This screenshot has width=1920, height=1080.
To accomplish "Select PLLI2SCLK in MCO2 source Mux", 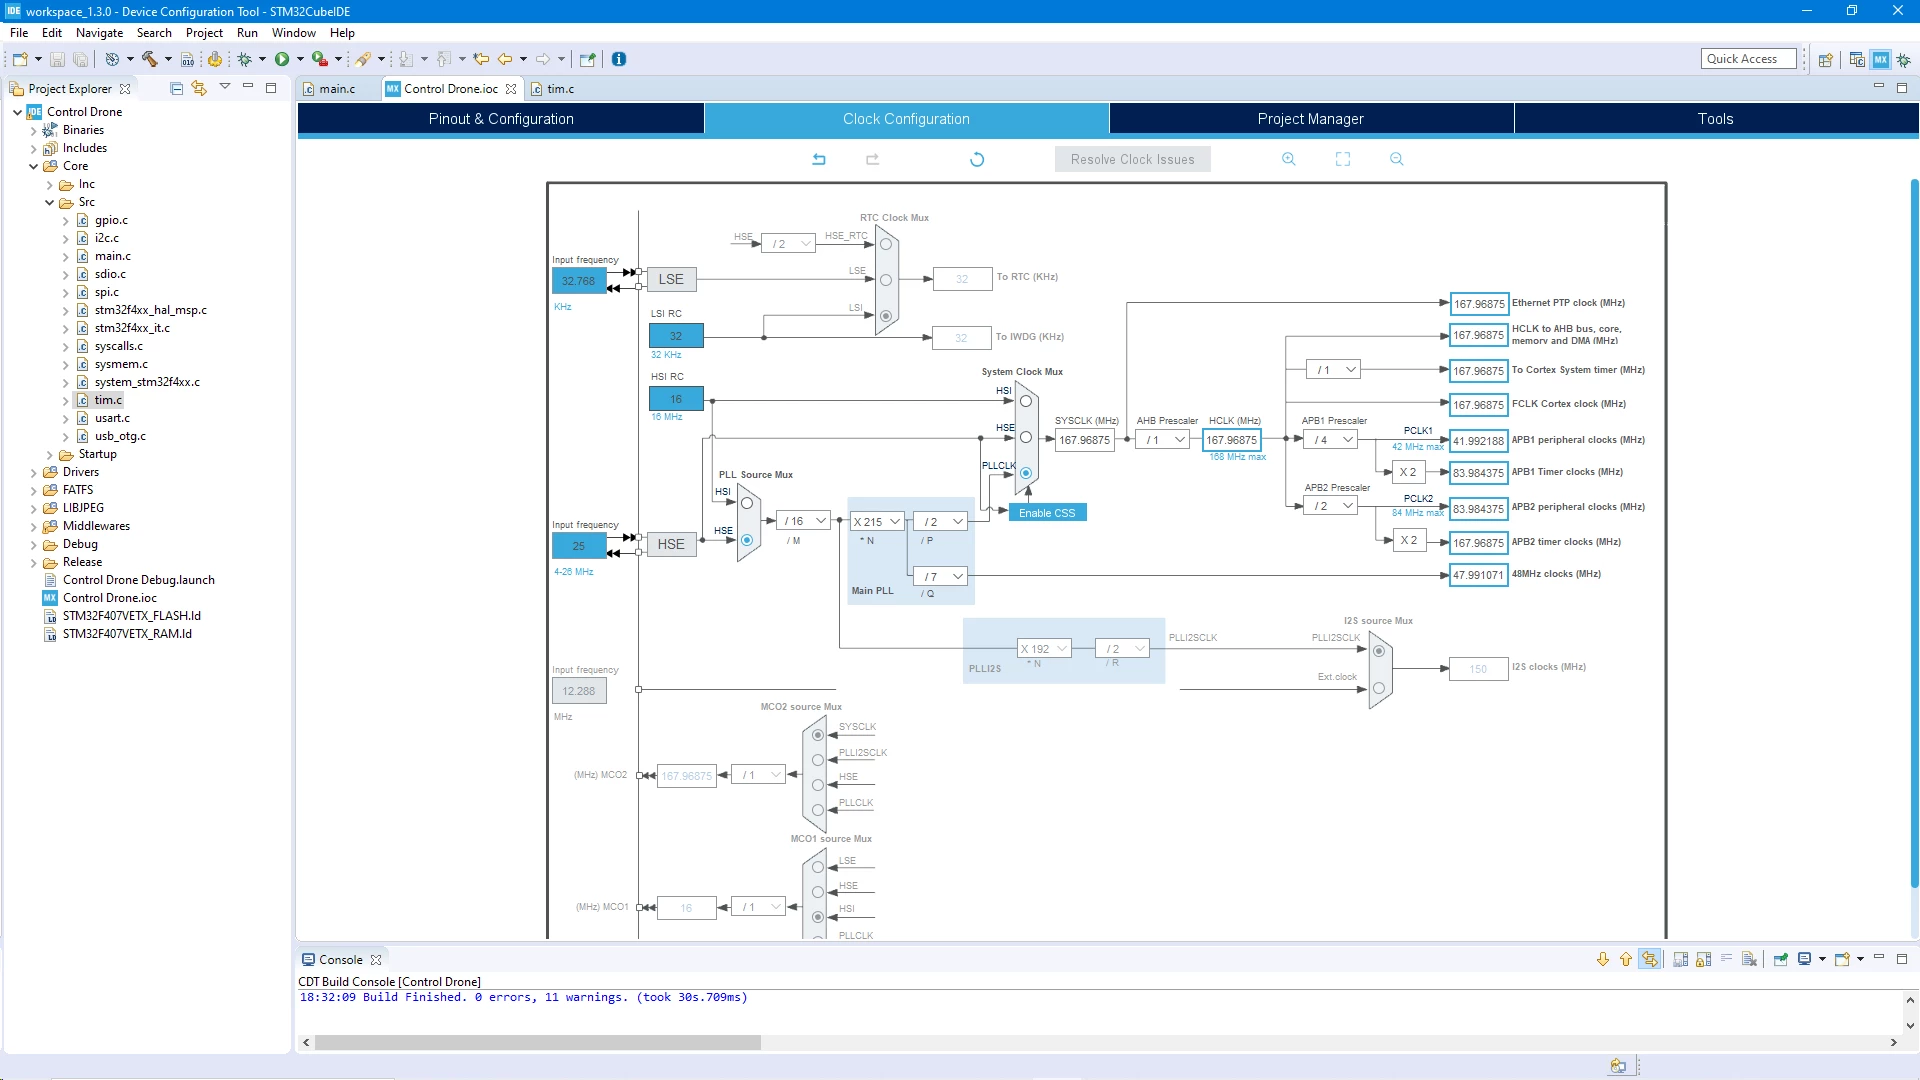I will tap(818, 760).
